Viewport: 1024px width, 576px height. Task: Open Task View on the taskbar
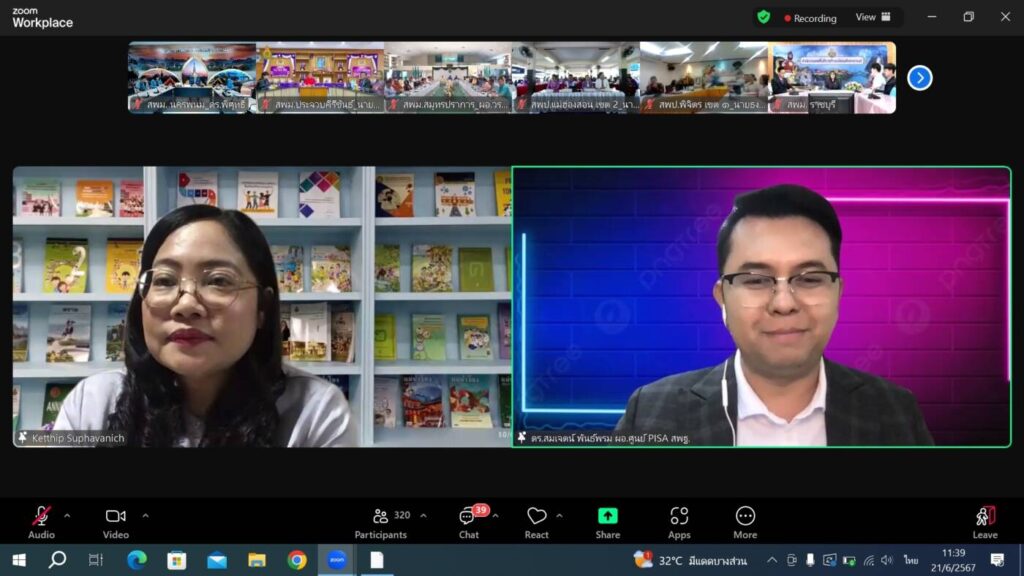coord(96,560)
